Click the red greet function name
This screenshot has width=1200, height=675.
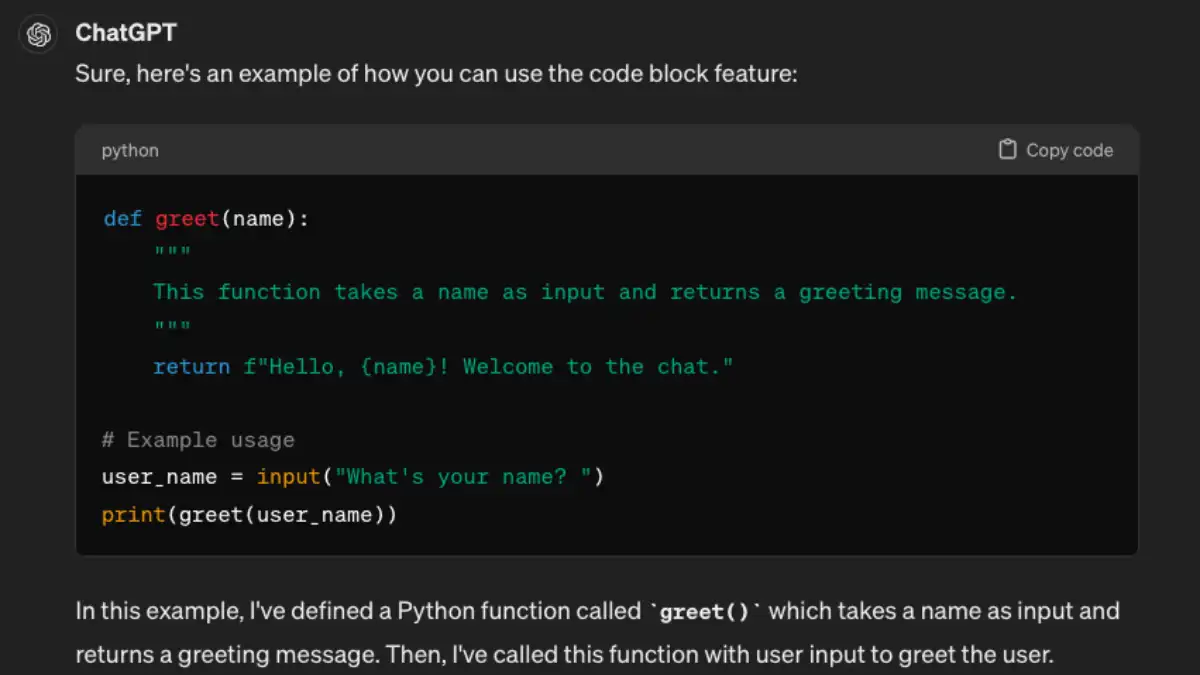(187, 218)
